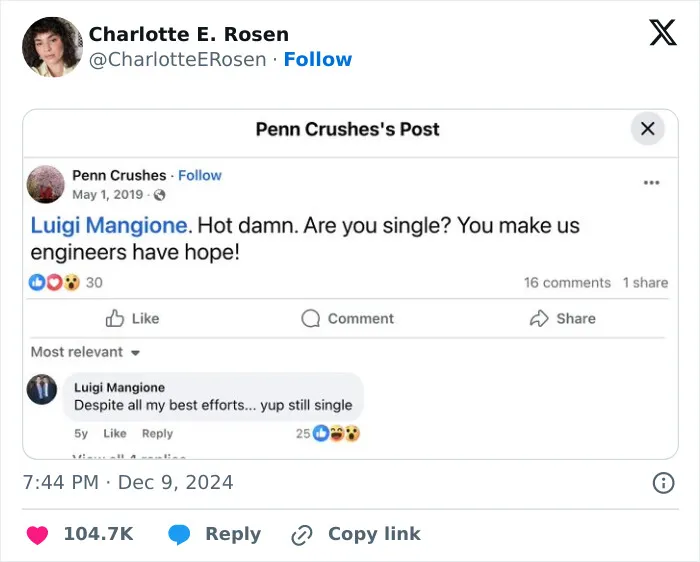Click reaction emojis on Luigi's comment

coord(336,433)
